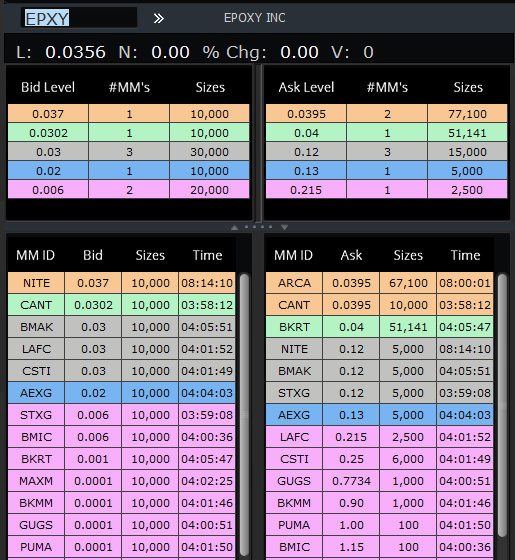Select the PUMA ask at 1.00
This screenshot has height=560, width=515.
click(x=380, y=525)
